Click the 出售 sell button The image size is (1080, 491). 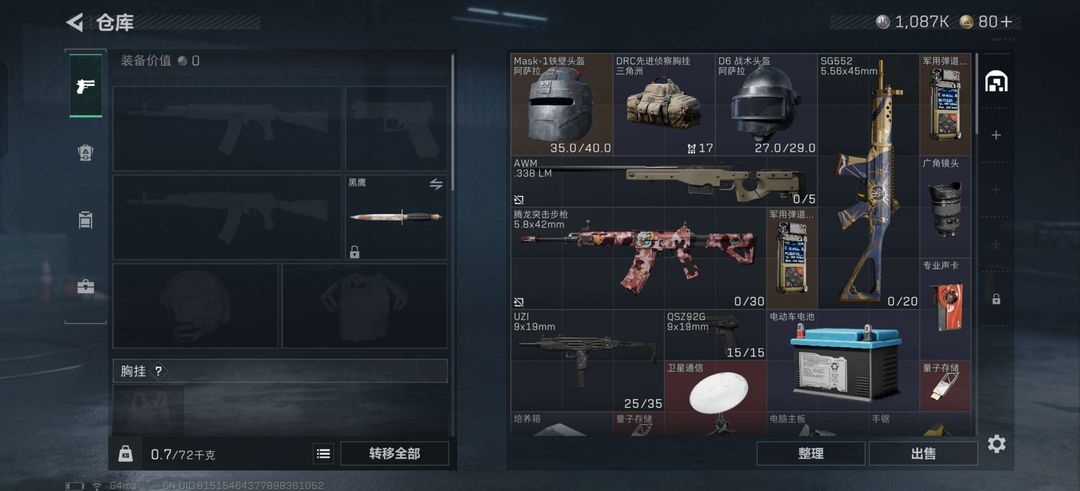923,454
